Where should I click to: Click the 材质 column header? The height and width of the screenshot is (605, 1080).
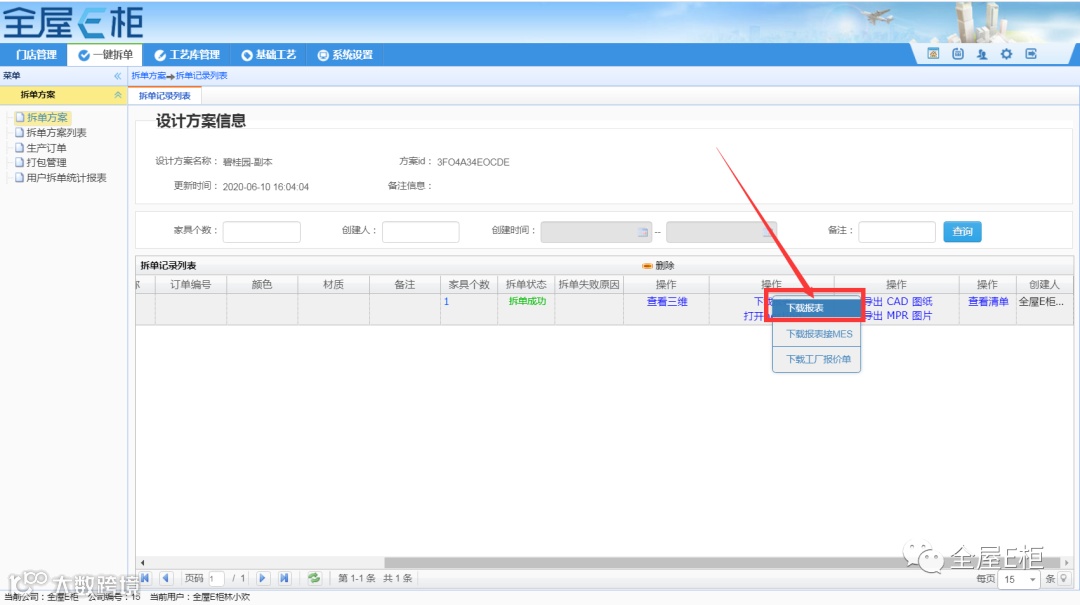[x=334, y=284]
